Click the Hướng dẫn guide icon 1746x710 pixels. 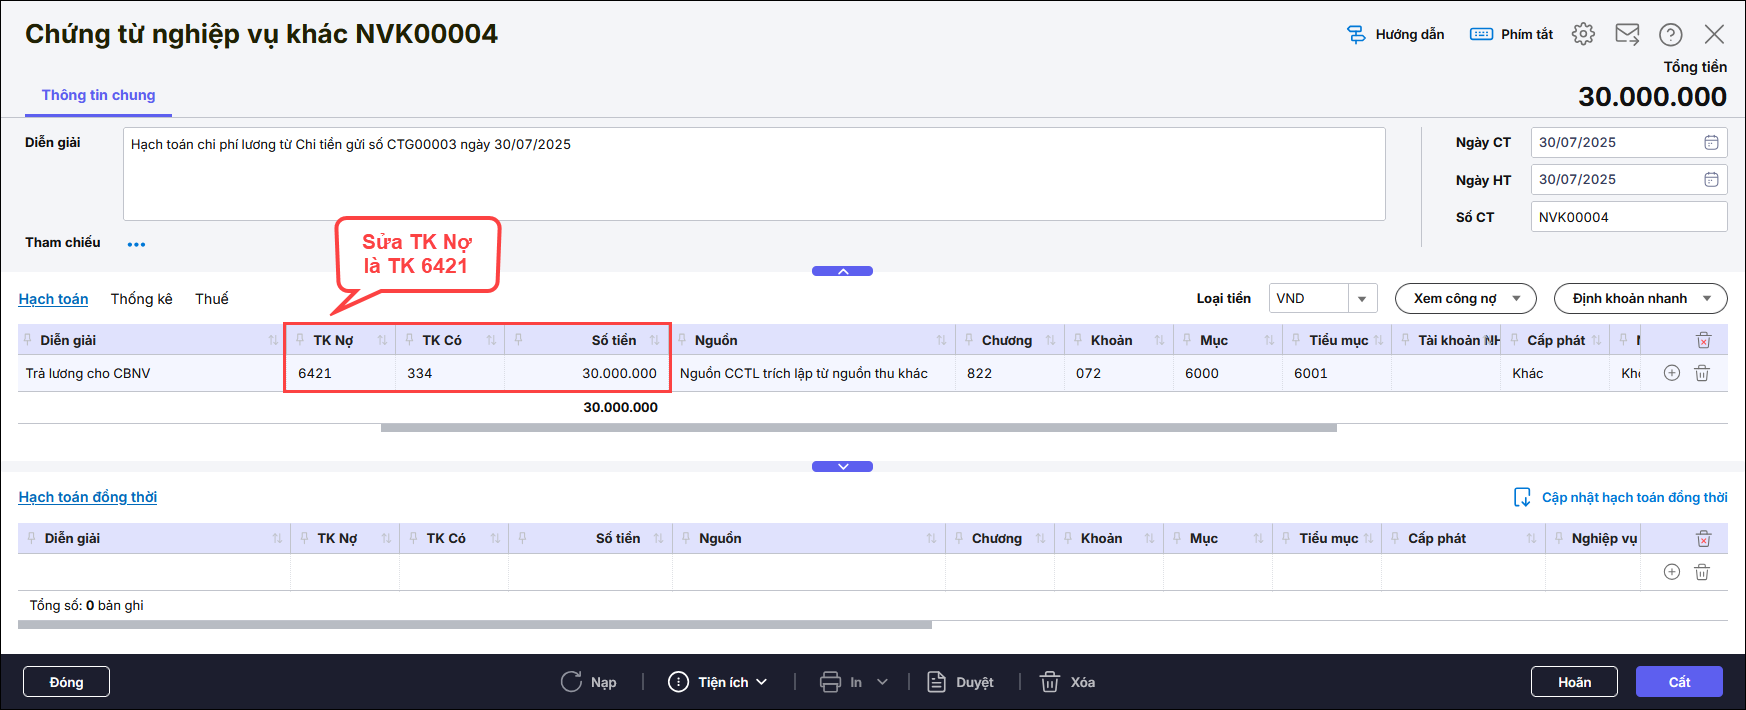pyautogui.click(x=1356, y=34)
